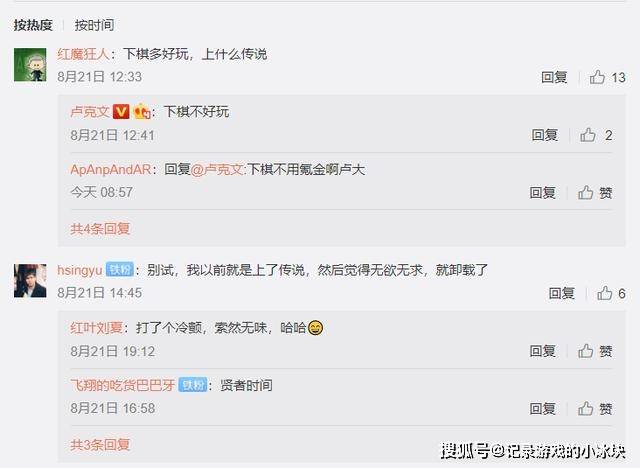Click the orange V verified badge next to 卢克文
The height and width of the screenshot is (468, 640).
click(121, 111)
